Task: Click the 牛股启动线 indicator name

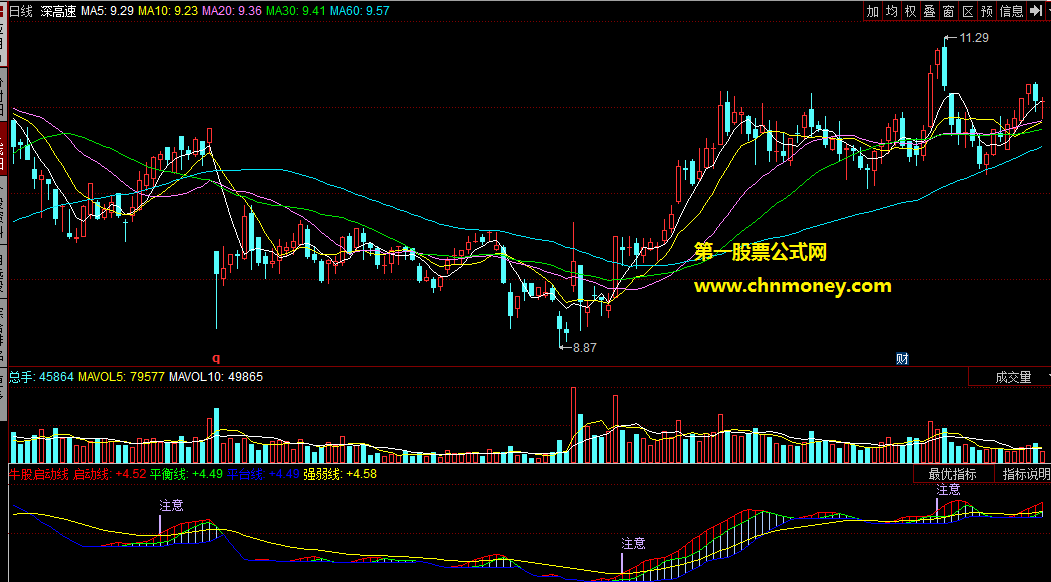Action: tap(39, 474)
